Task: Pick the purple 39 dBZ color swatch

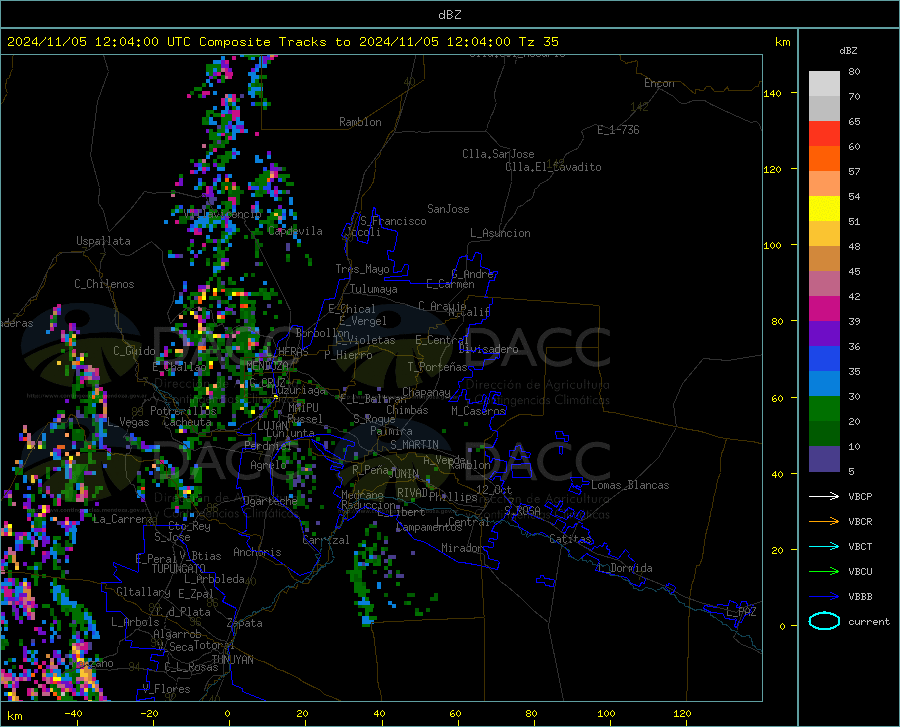Action: click(x=824, y=334)
